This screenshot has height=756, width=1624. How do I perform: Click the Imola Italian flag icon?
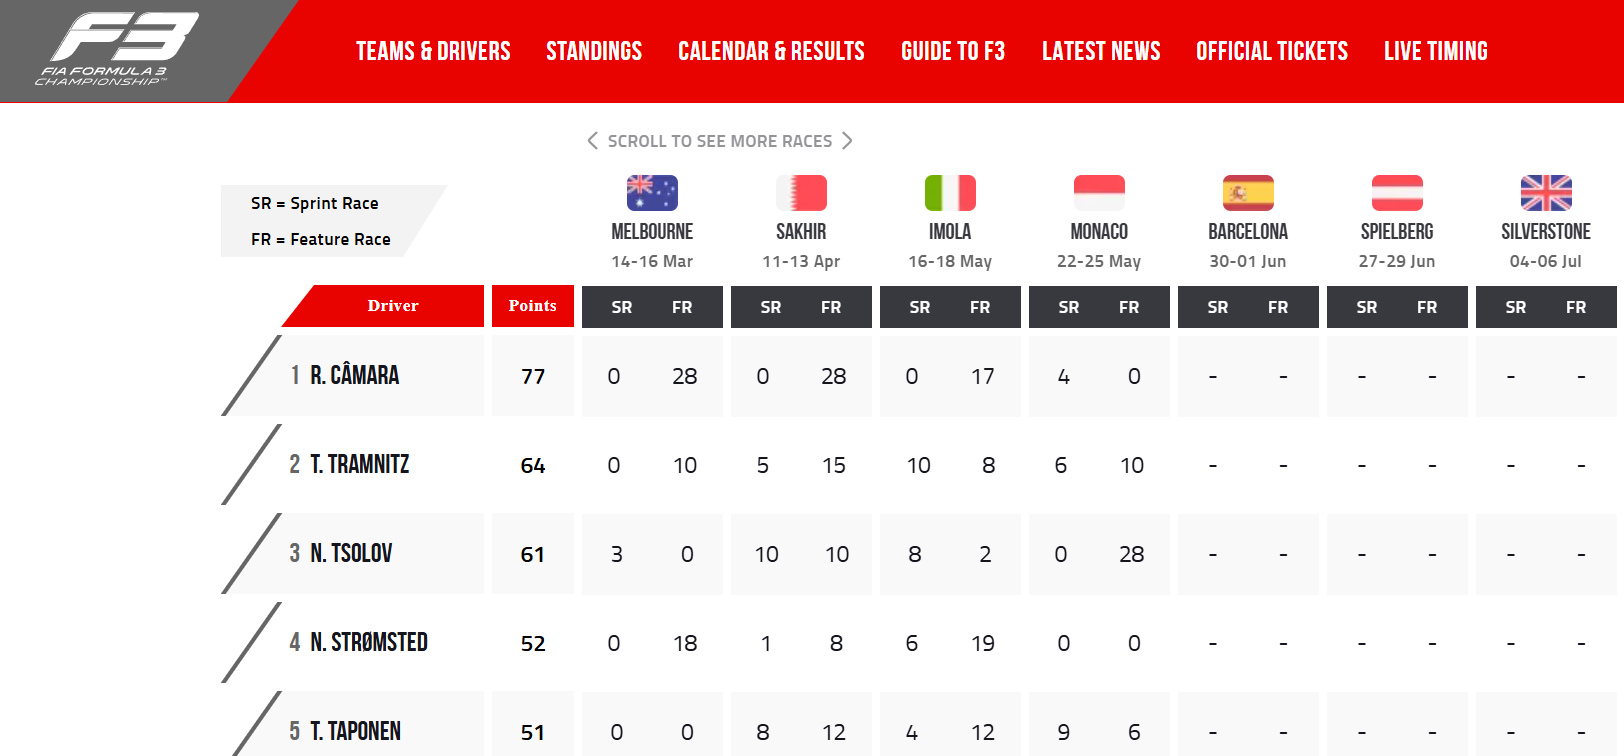coord(950,193)
